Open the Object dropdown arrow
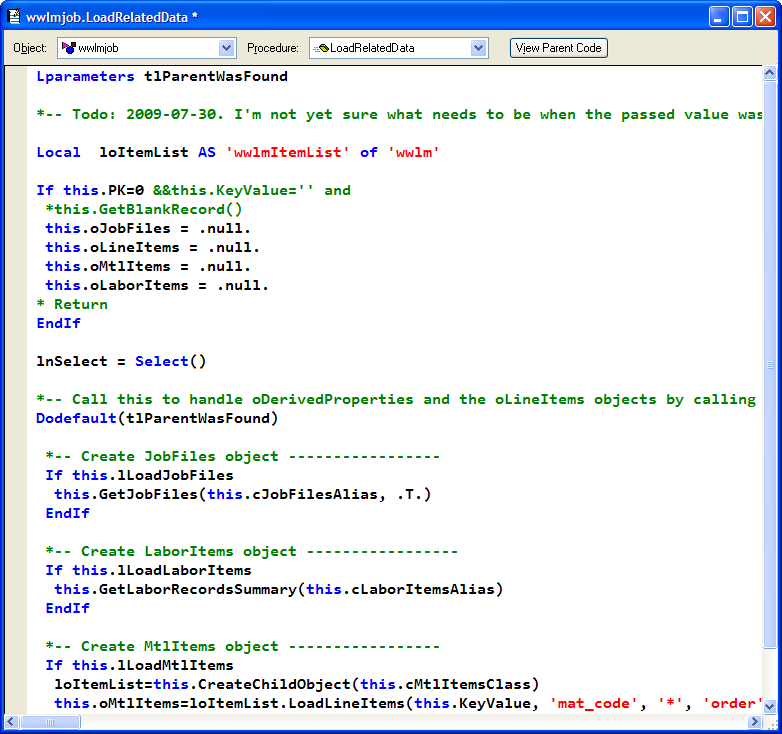Viewport: 782px width, 734px height. coord(226,48)
